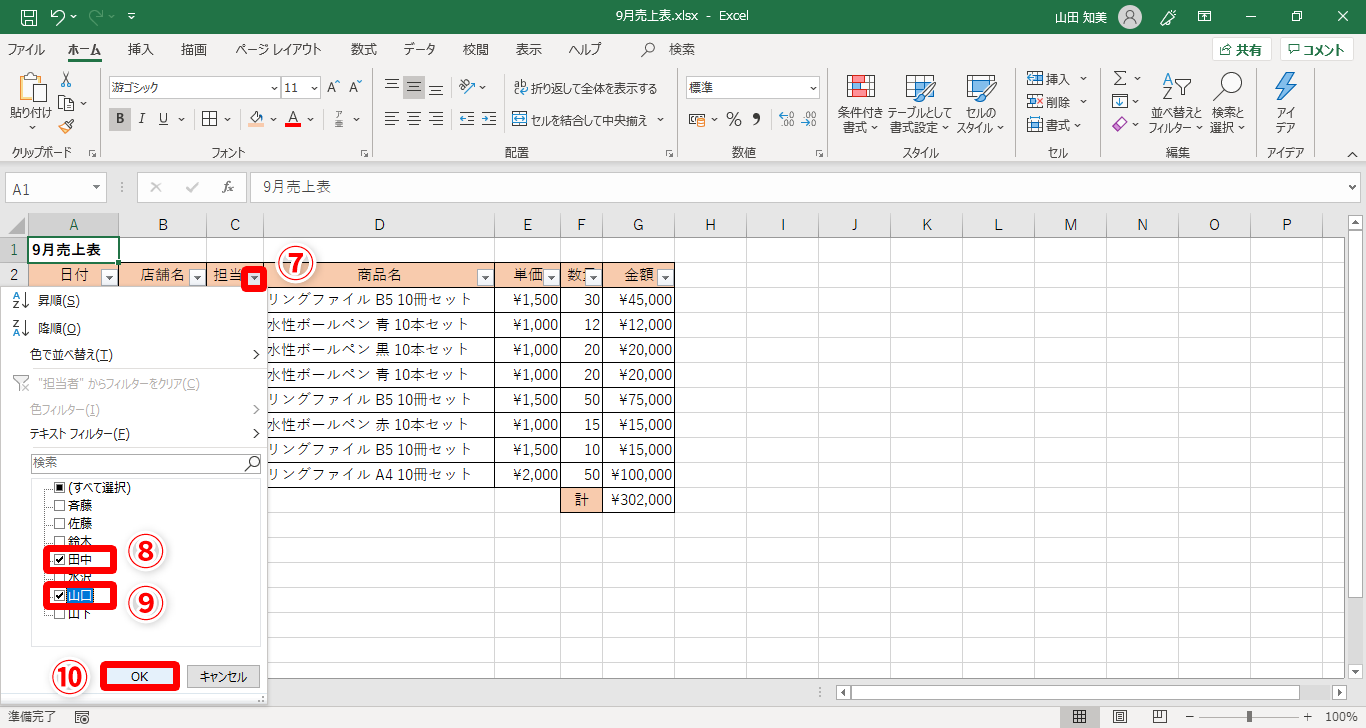
Task: Click the AutoSum sigma icon
Action: [1120, 78]
